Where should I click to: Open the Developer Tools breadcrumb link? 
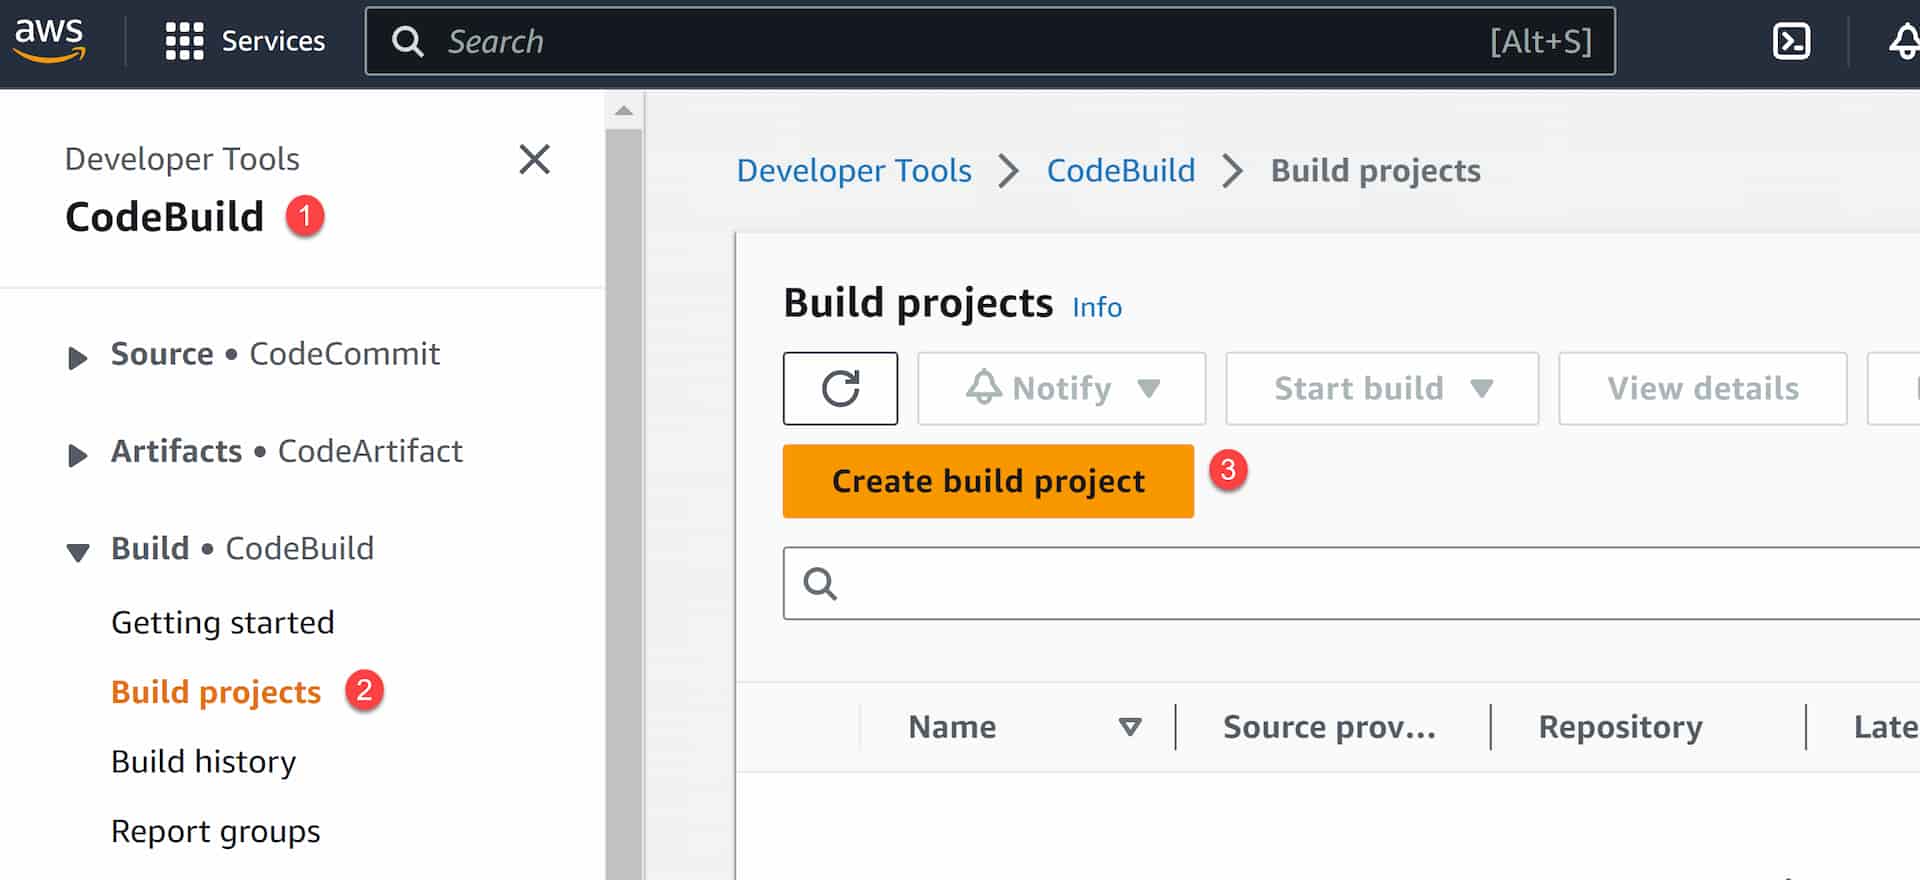click(854, 171)
